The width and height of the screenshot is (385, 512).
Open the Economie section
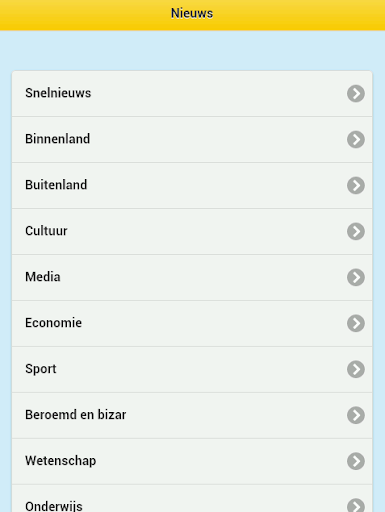(192, 324)
